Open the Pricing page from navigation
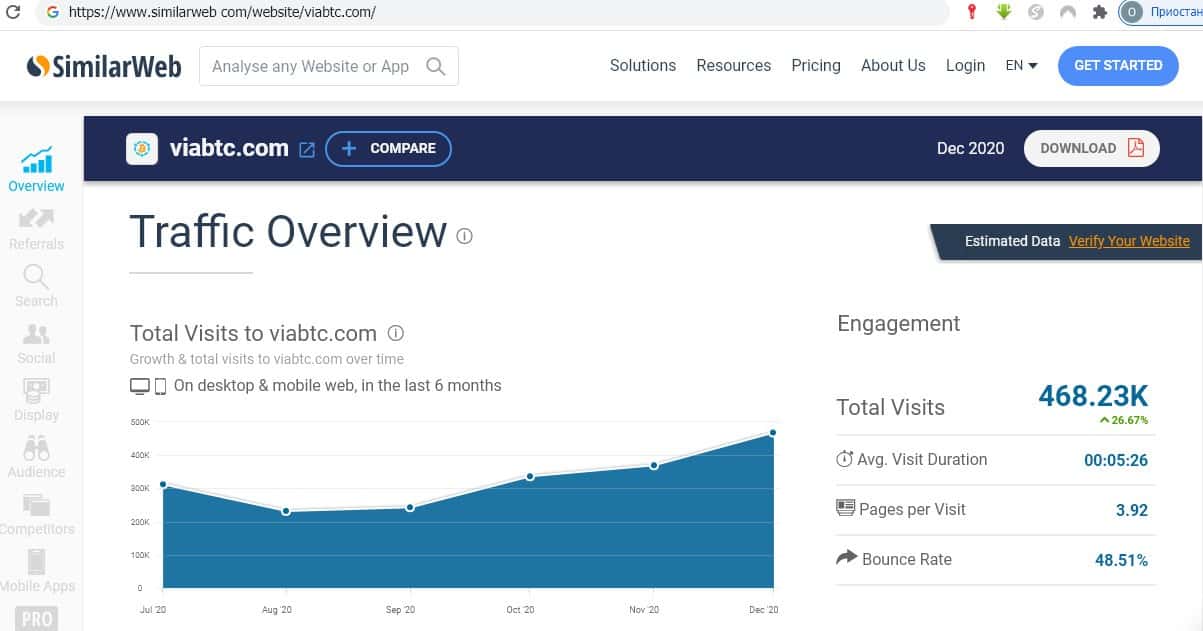The width and height of the screenshot is (1203, 631). tap(815, 65)
